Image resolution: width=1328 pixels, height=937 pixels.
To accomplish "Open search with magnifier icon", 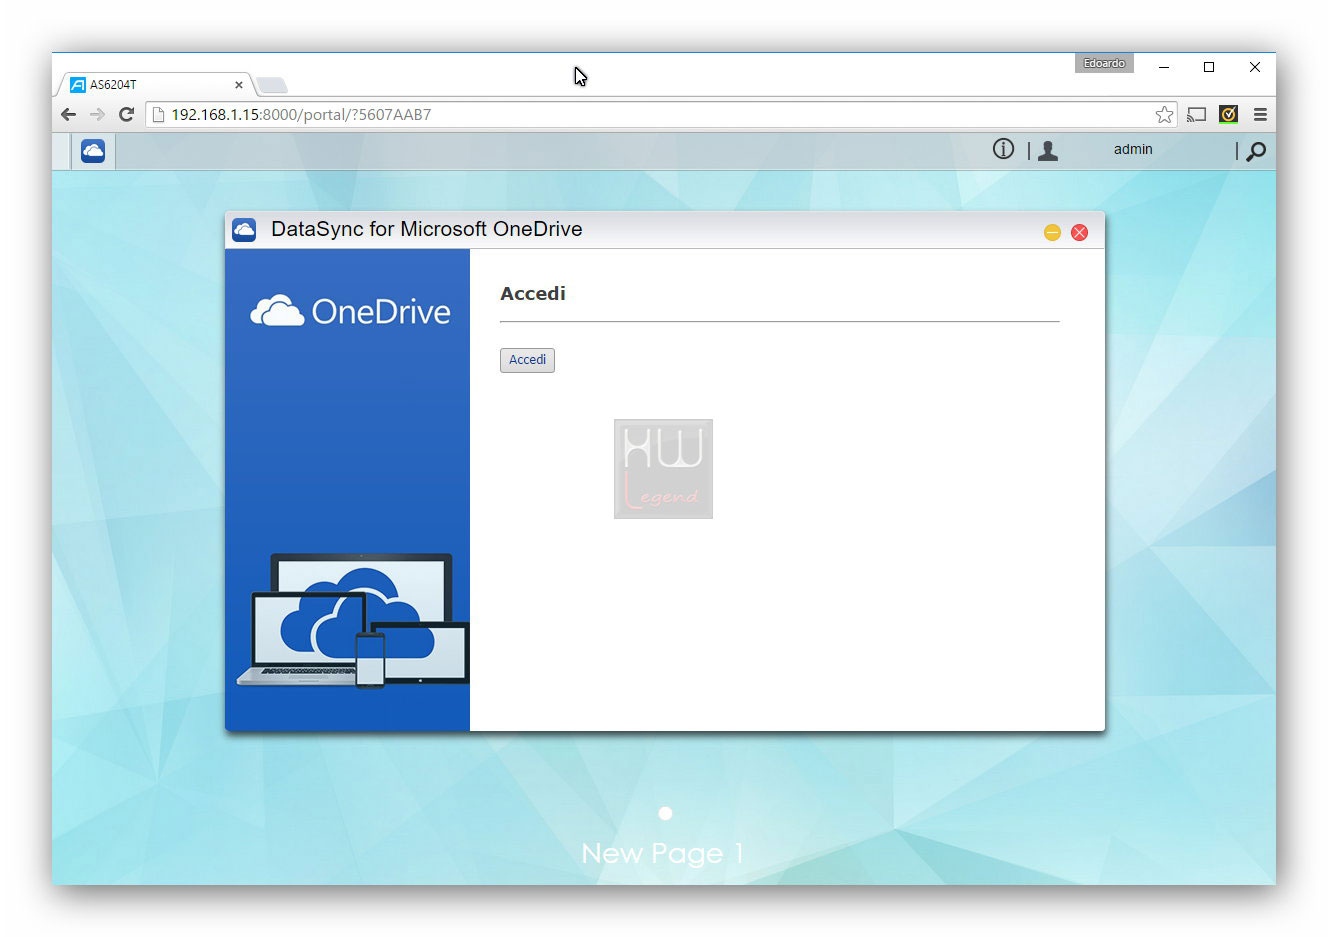I will point(1256,151).
